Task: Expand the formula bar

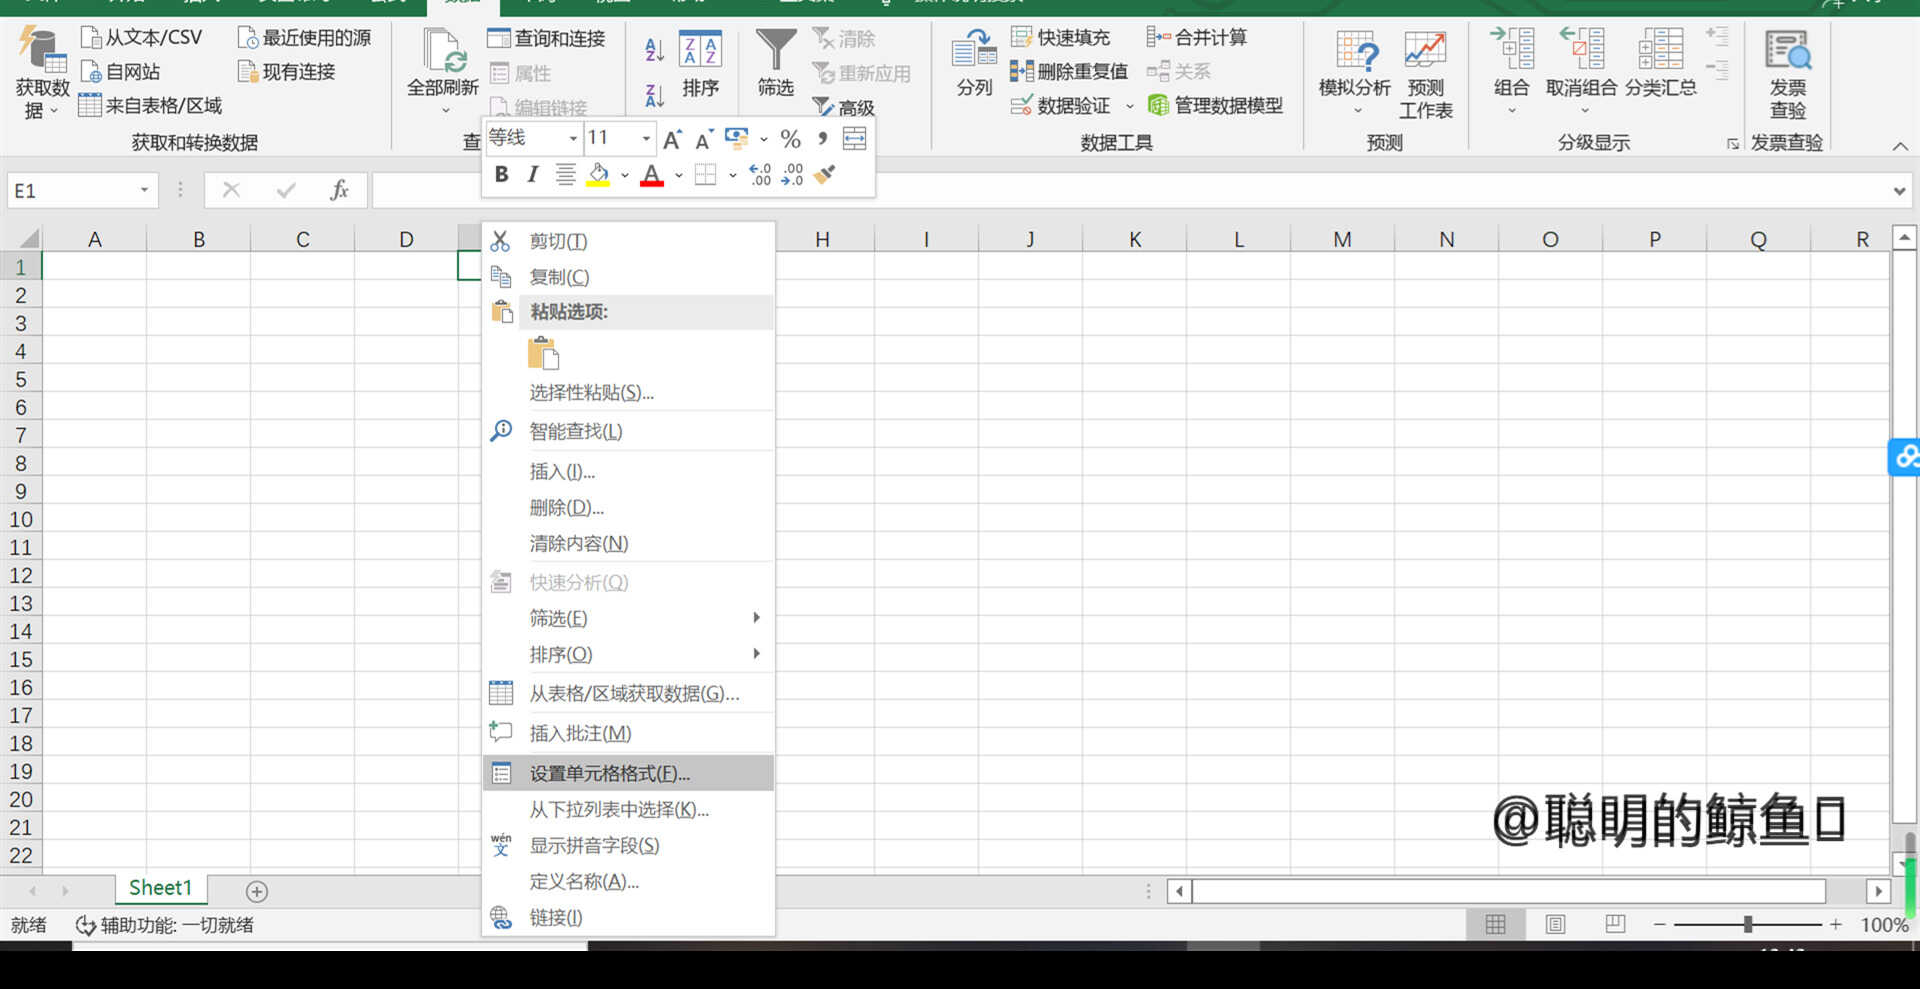Action: coord(1899,191)
